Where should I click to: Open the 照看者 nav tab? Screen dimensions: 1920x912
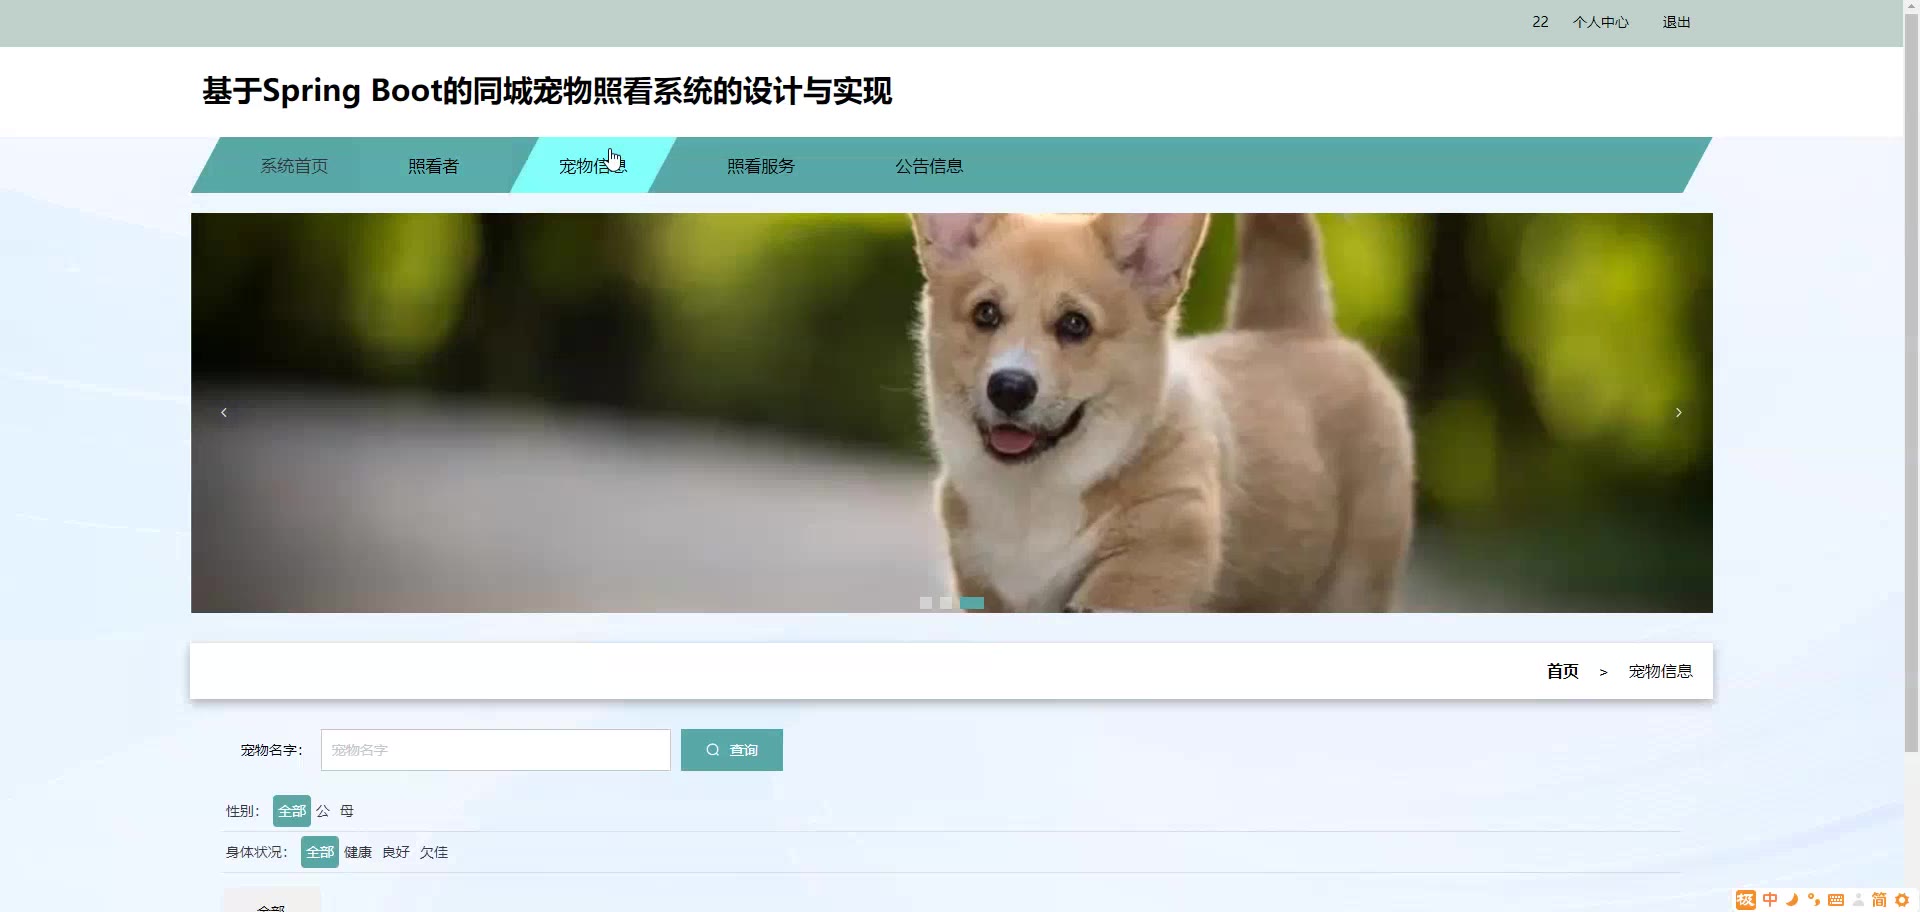[x=433, y=166]
